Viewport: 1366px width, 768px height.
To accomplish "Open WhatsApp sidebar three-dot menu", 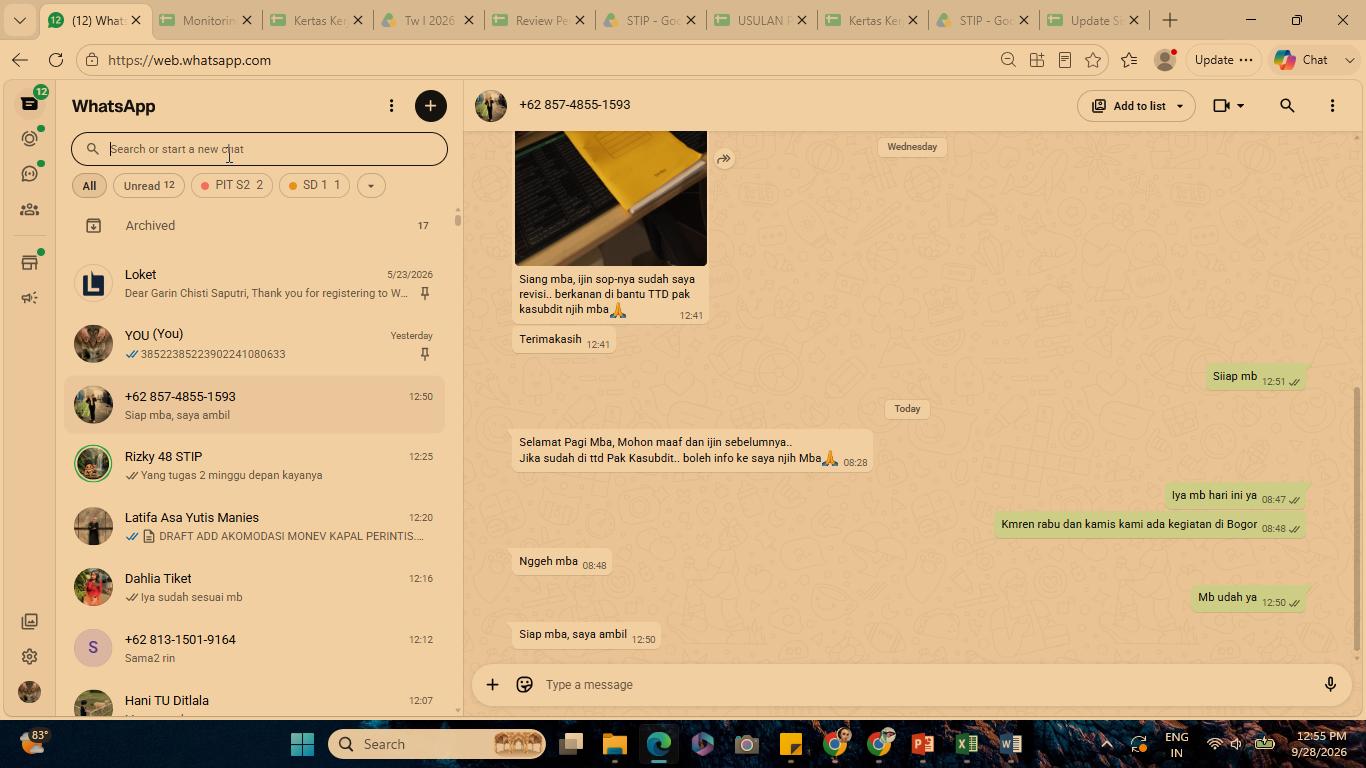I will 391,106.
